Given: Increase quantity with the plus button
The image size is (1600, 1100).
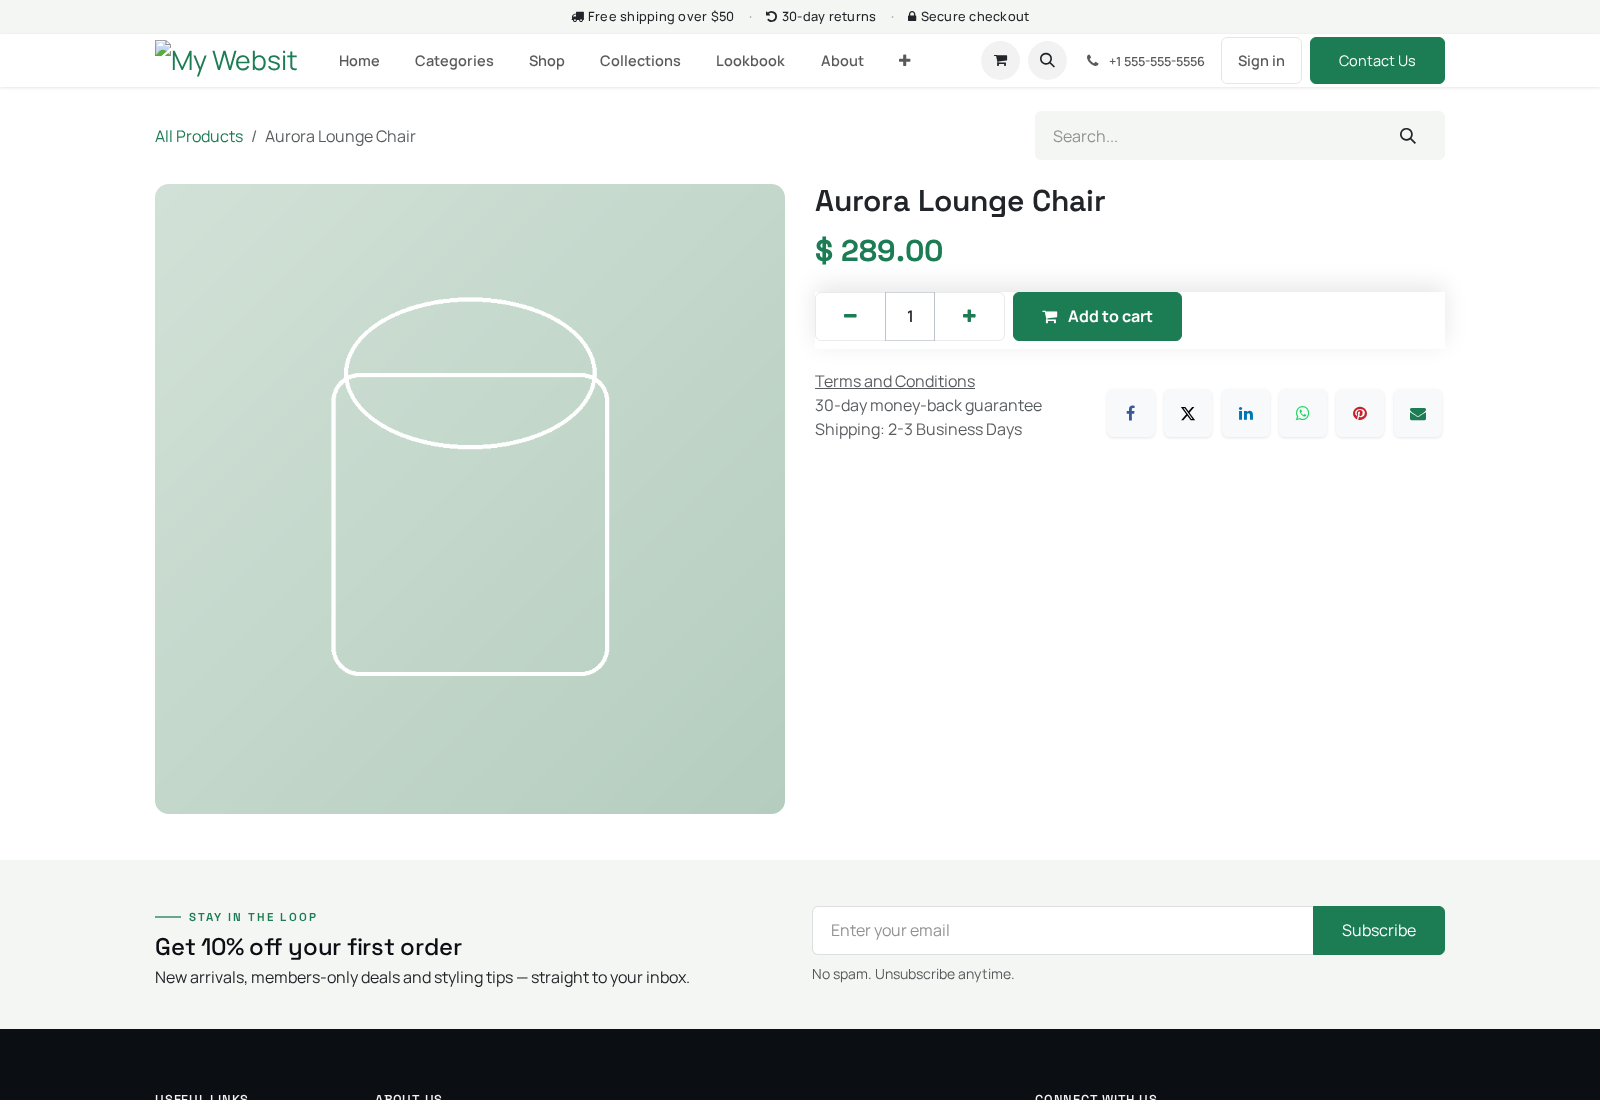Looking at the screenshot, I should point(969,316).
